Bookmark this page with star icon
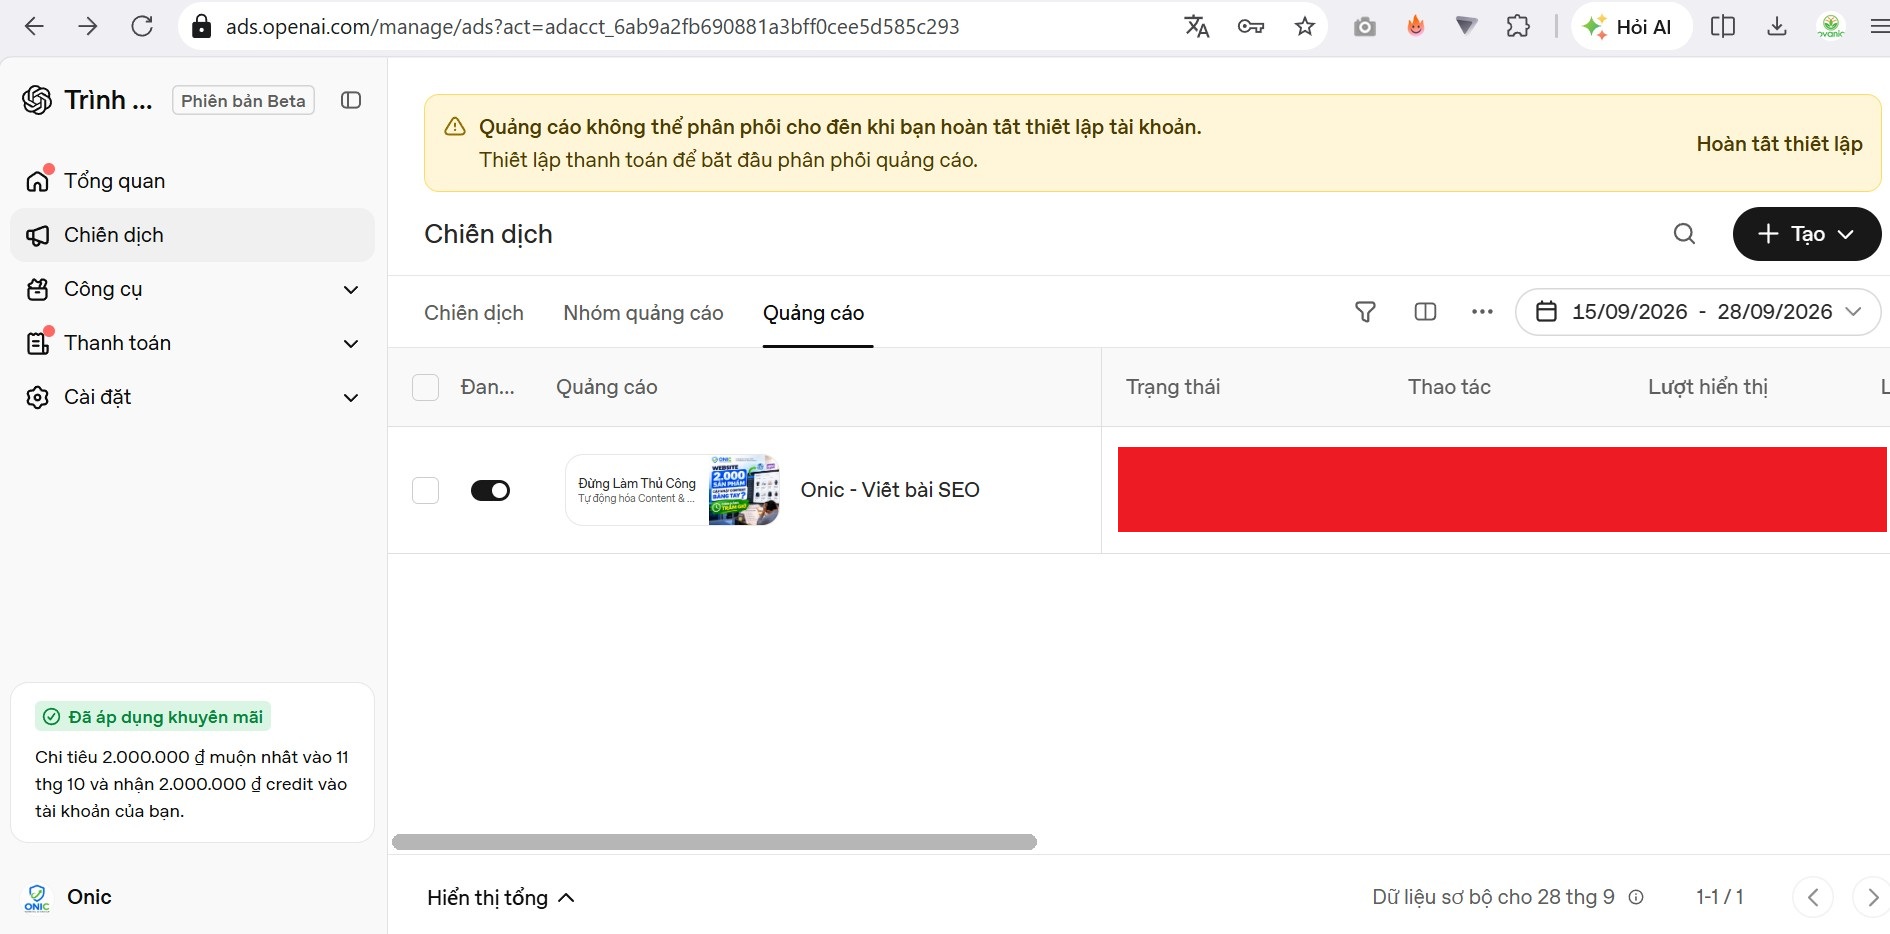1890x934 pixels. click(1304, 27)
